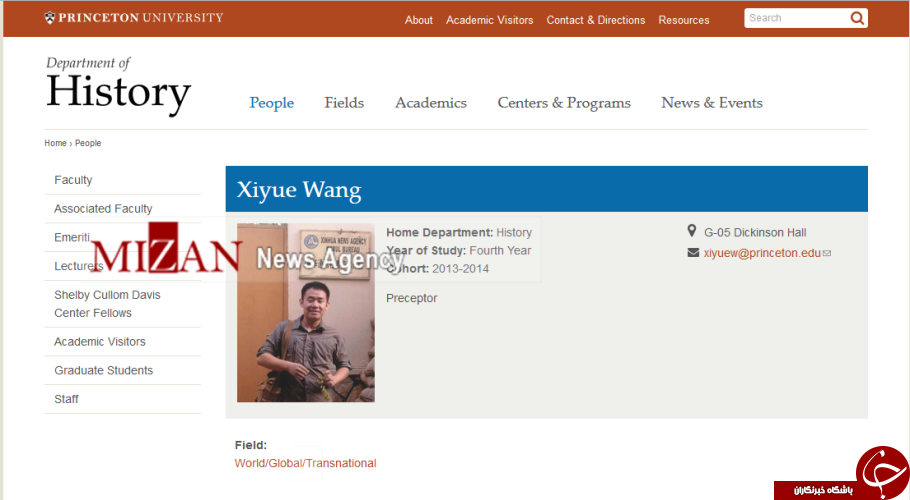
Task: Click the Cohort 2013-2014 text
Action: point(438,269)
